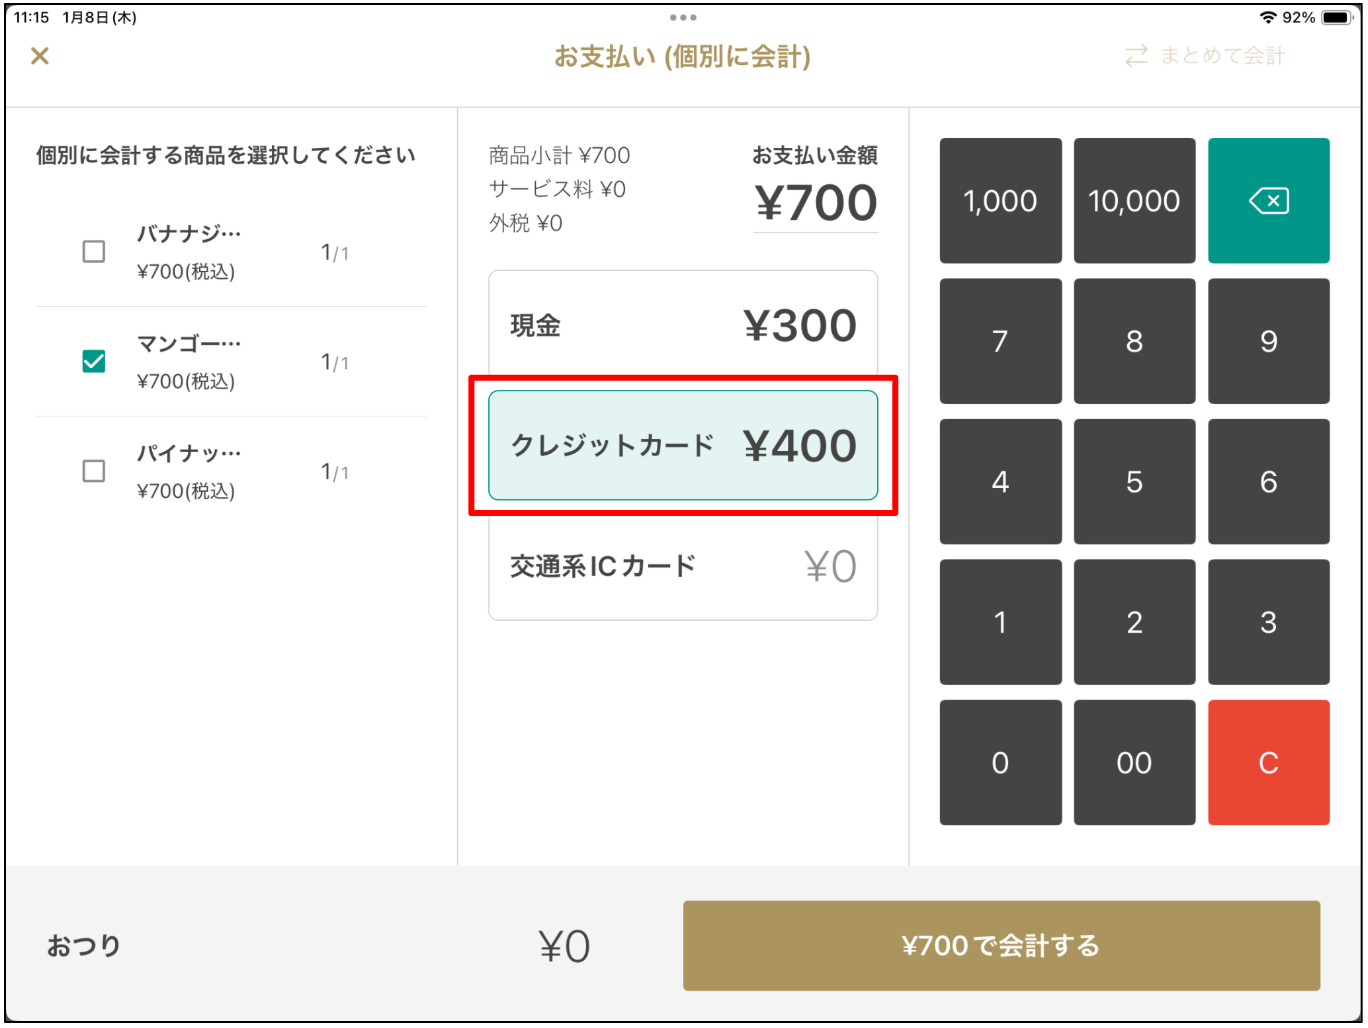Viewport: 1368px width, 1028px height.
Task: Tap the 10,000 quick amount key
Action: [x=1134, y=201]
